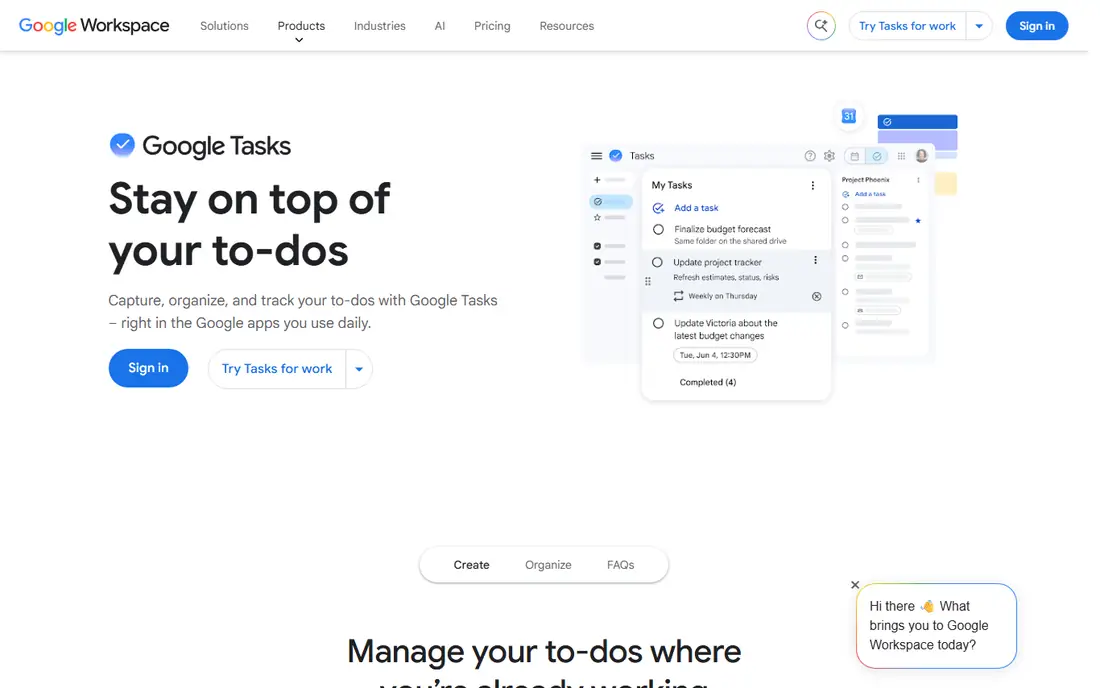Open Project Phoenix three-dot menu

[x=918, y=180]
